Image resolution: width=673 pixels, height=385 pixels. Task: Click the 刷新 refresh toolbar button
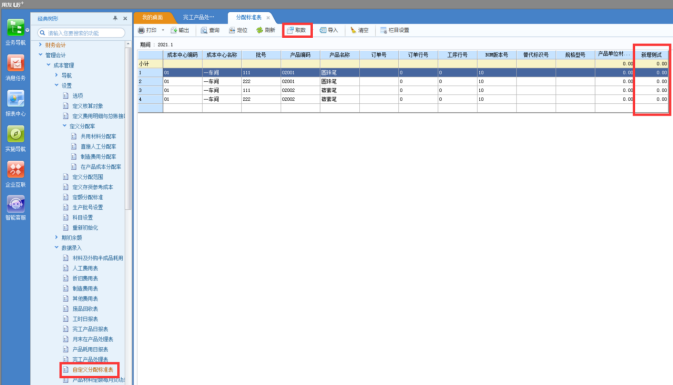(266, 30)
